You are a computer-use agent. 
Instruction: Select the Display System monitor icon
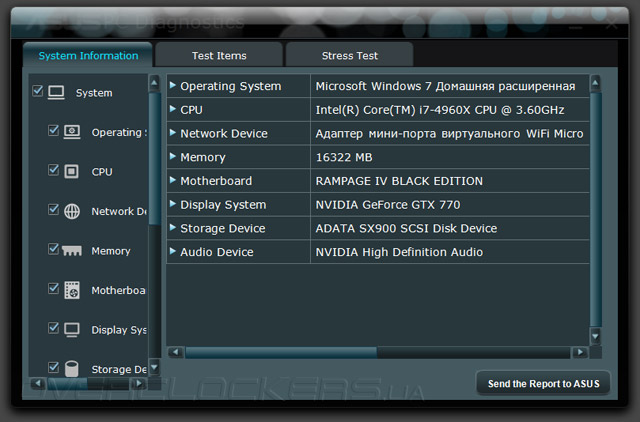[x=72, y=329]
